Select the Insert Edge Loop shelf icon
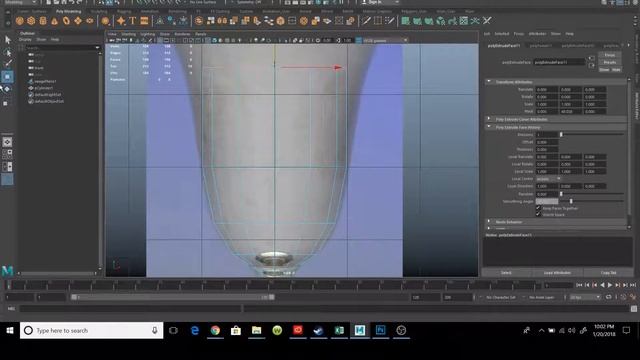The image size is (640, 360). pyautogui.click(x=378, y=21)
